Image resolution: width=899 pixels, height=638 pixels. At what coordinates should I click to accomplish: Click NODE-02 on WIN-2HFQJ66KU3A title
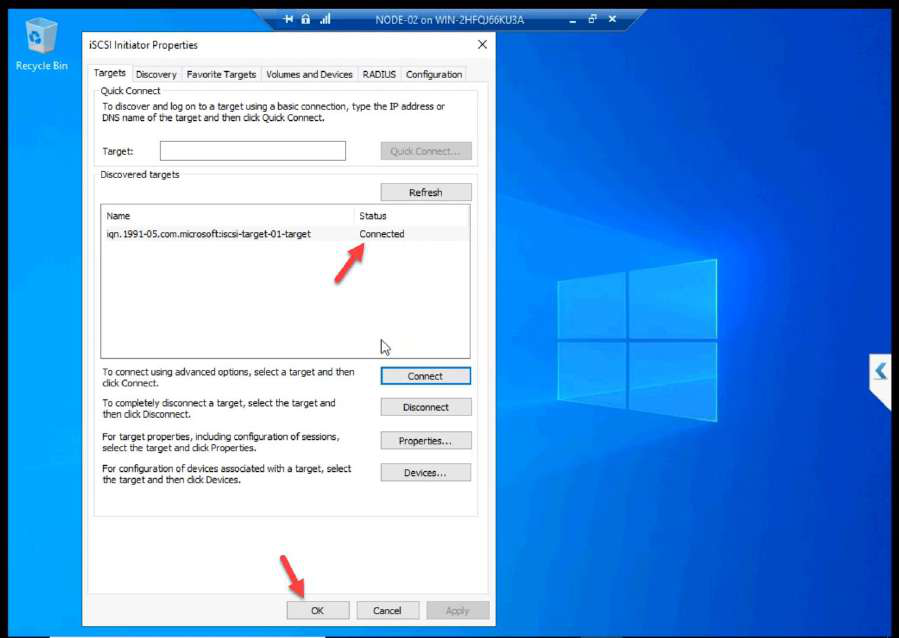[450, 19]
